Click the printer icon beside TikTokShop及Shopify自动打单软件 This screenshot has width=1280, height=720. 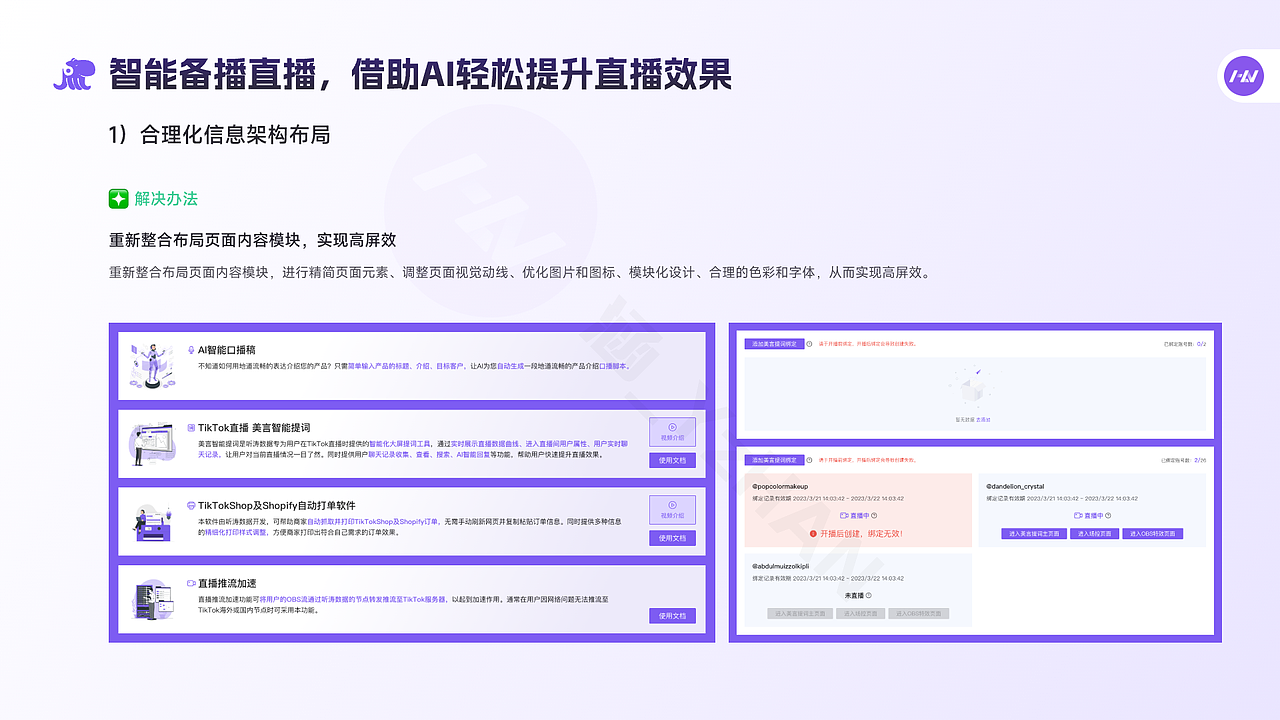190,505
